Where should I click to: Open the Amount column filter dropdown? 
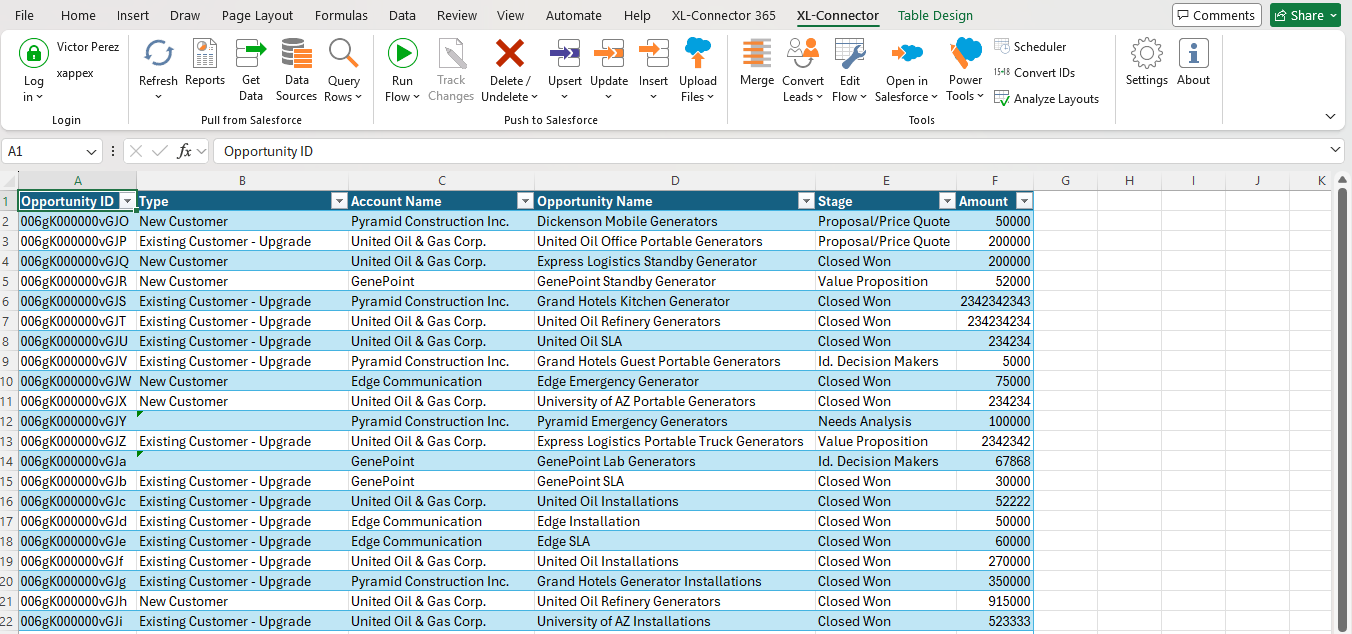click(x=1023, y=201)
